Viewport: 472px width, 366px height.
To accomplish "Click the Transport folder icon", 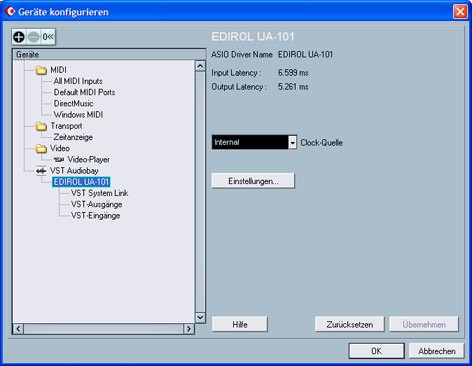I will [x=41, y=126].
